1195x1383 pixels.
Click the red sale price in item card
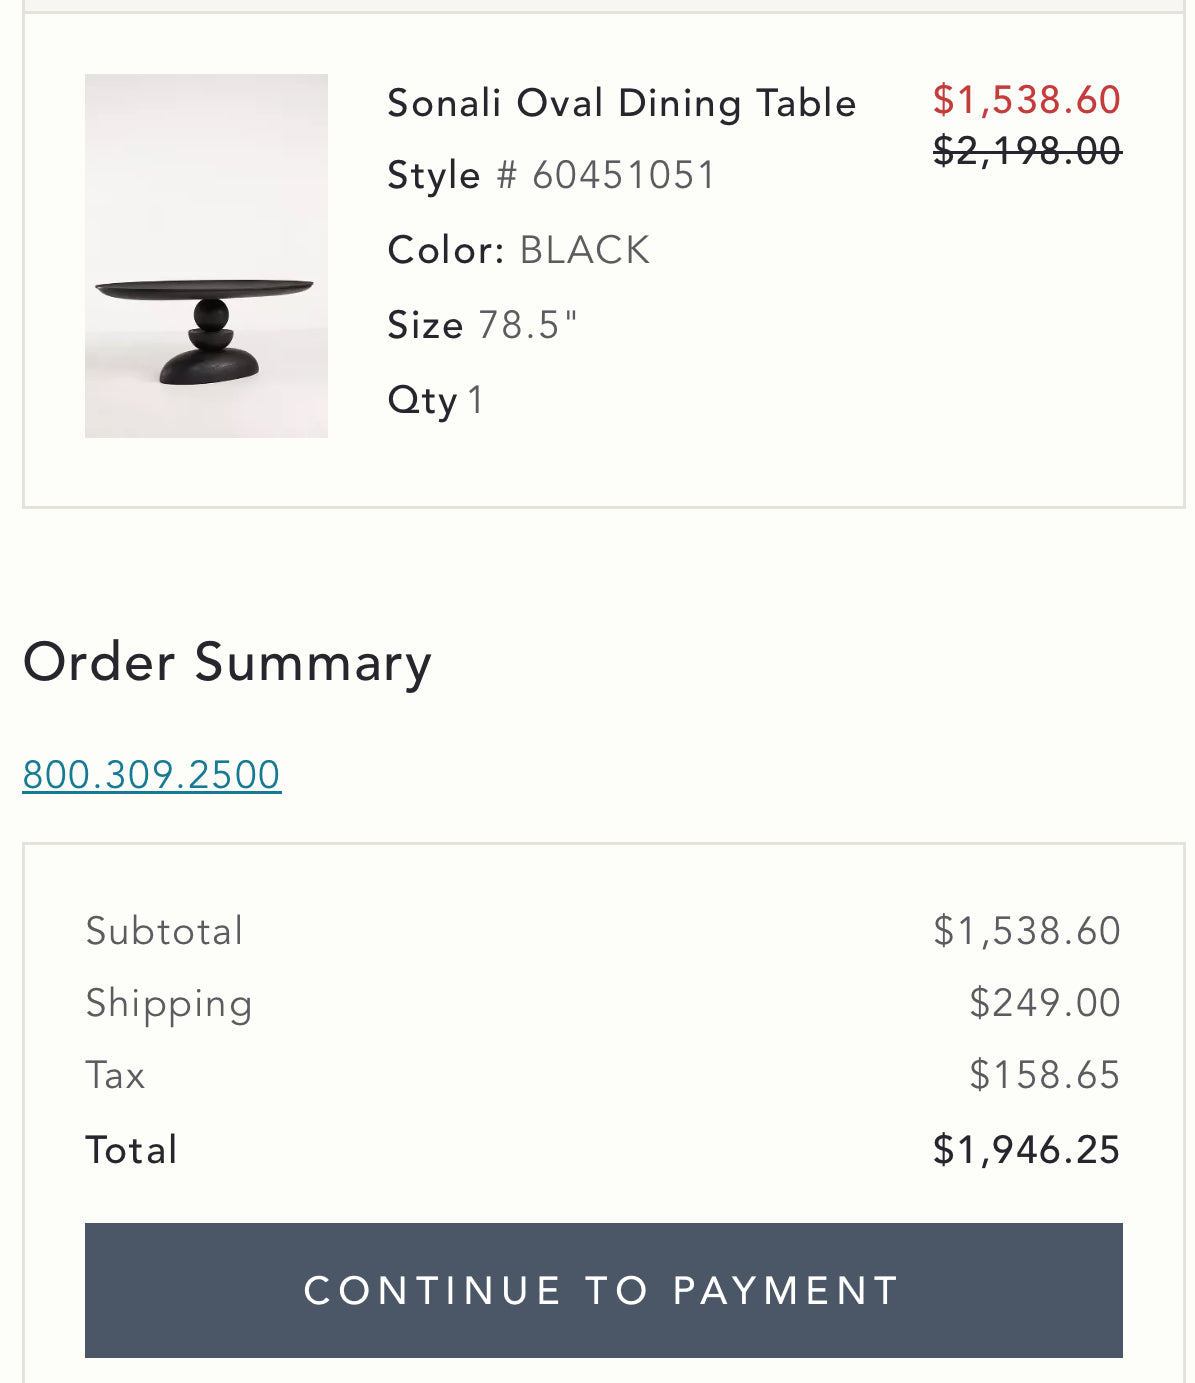click(x=1026, y=100)
